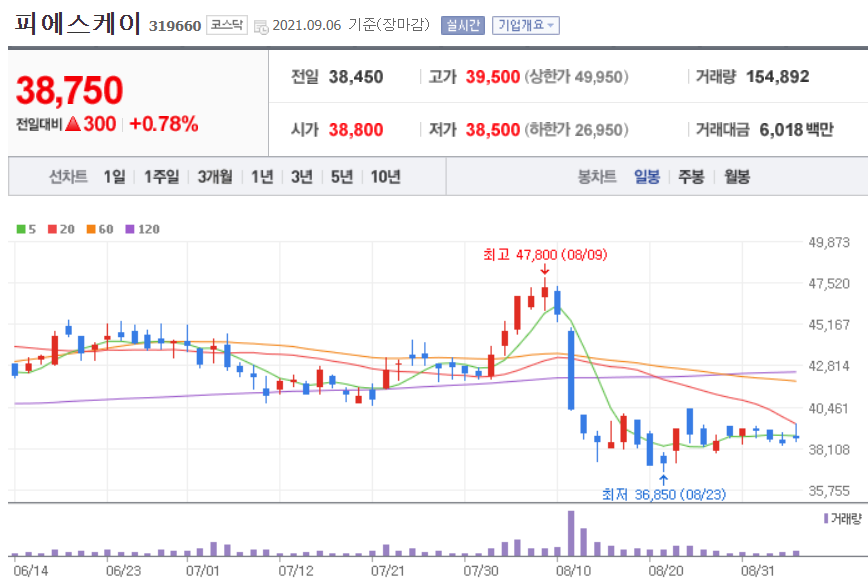Image resolution: width=868 pixels, height=588 pixels.
Task: Click the 하한가 26,950 text
Action: tap(576, 130)
